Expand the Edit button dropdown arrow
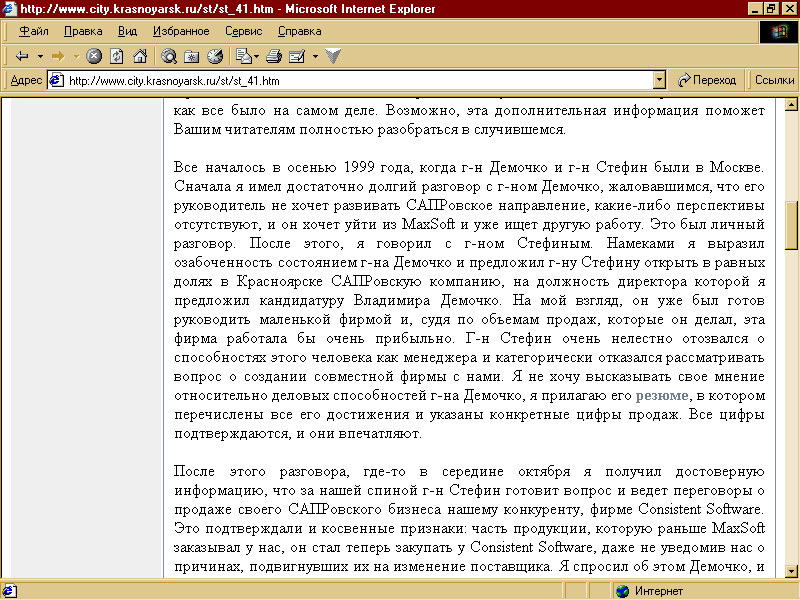The width and height of the screenshot is (800, 600). [315, 56]
